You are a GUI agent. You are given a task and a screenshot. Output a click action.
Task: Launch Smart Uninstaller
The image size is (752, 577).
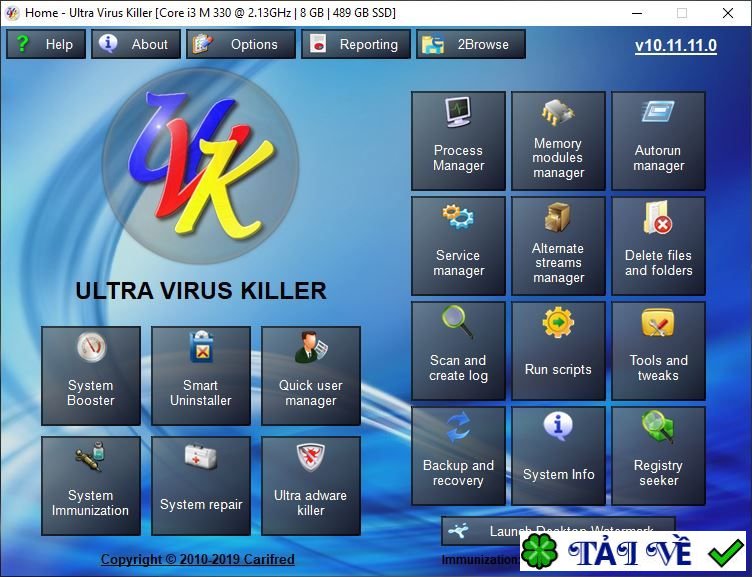pos(200,376)
